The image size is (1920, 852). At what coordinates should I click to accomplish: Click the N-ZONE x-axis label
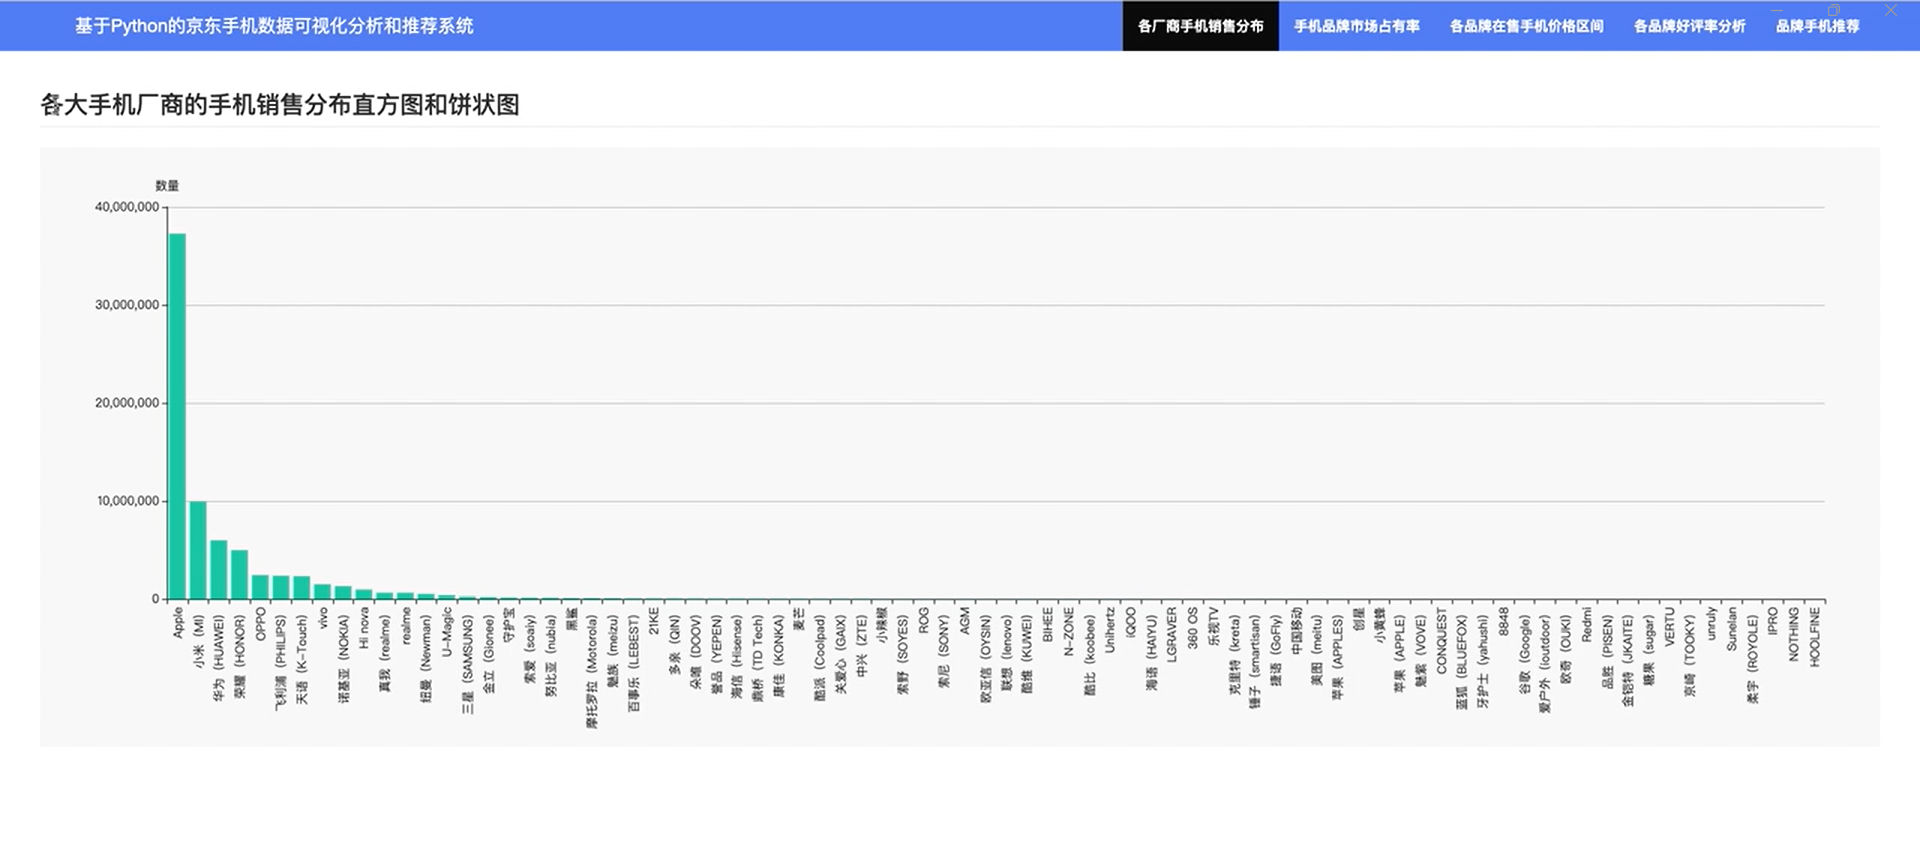(x=1068, y=632)
